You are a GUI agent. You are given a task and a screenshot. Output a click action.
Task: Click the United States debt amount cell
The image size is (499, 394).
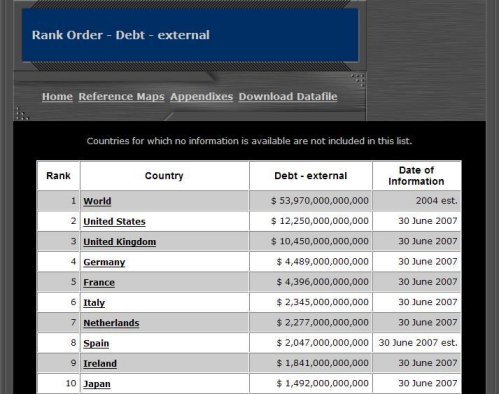pos(311,221)
